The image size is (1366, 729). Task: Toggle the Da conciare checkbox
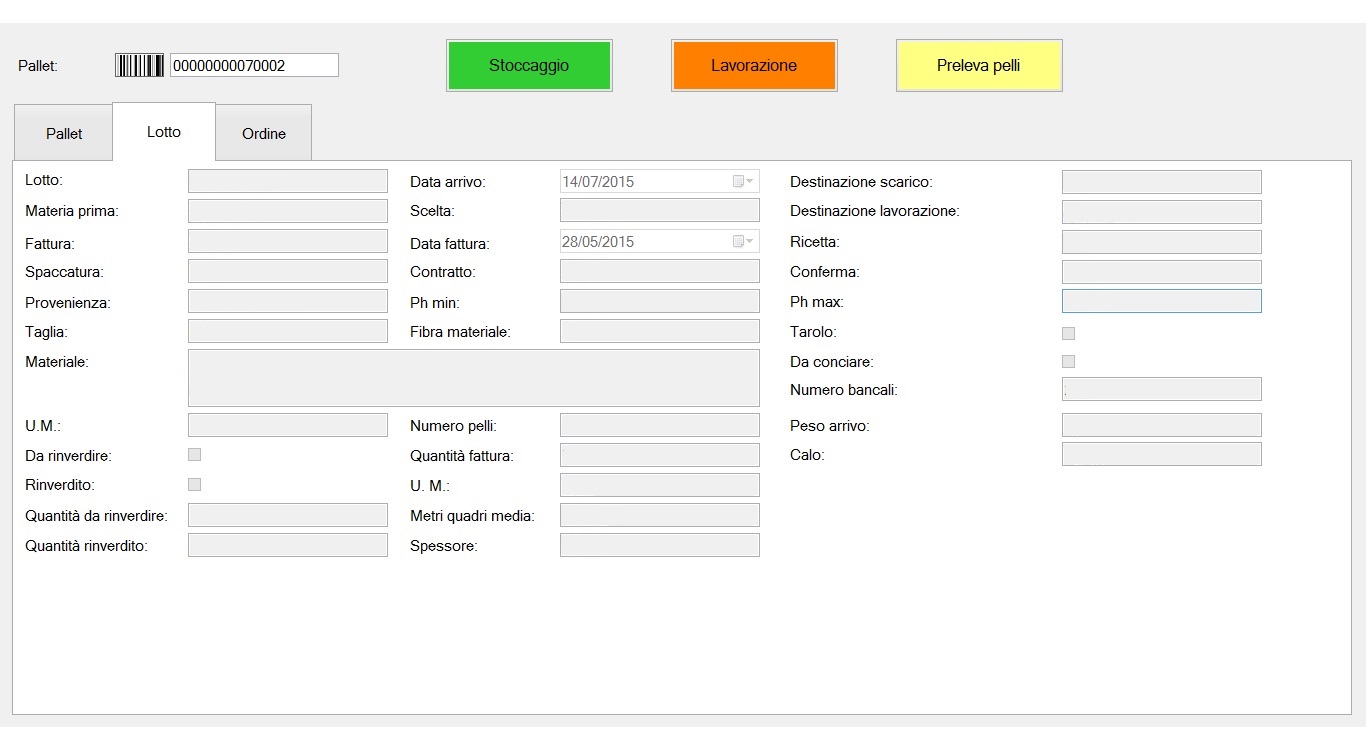click(x=1068, y=361)
